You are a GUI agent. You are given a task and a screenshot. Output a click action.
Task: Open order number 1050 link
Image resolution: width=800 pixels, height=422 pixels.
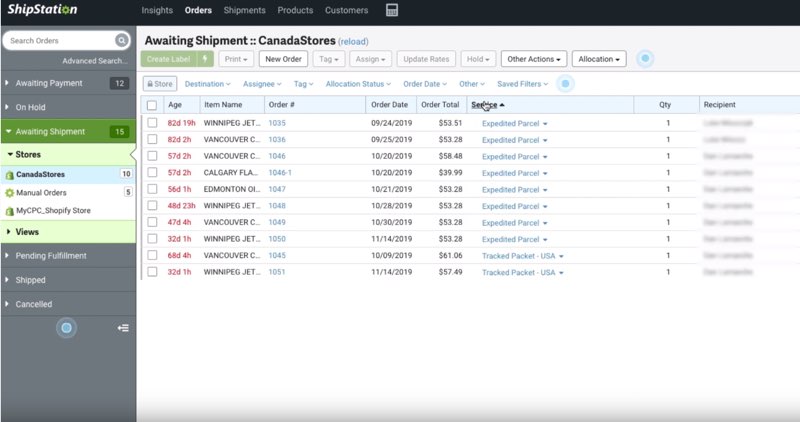[277, 239]
